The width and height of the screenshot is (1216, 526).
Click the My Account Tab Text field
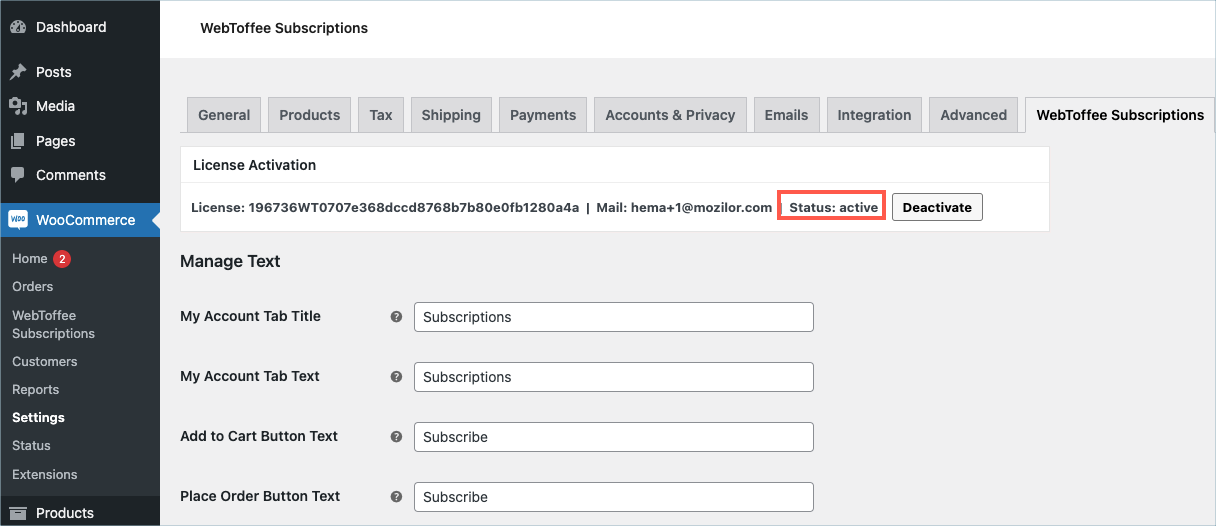(x=614, y=377)
